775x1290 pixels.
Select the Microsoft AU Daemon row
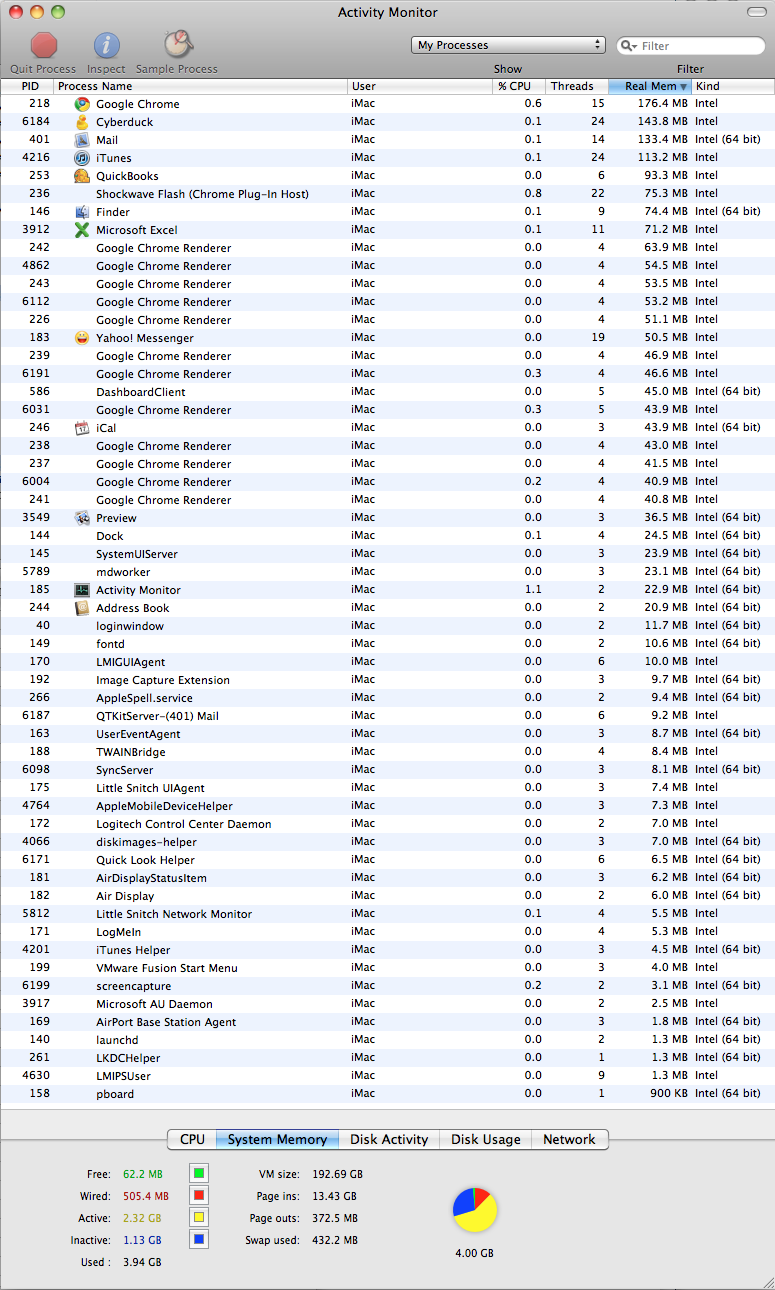pyautogui.click(x=387, y=1004)
